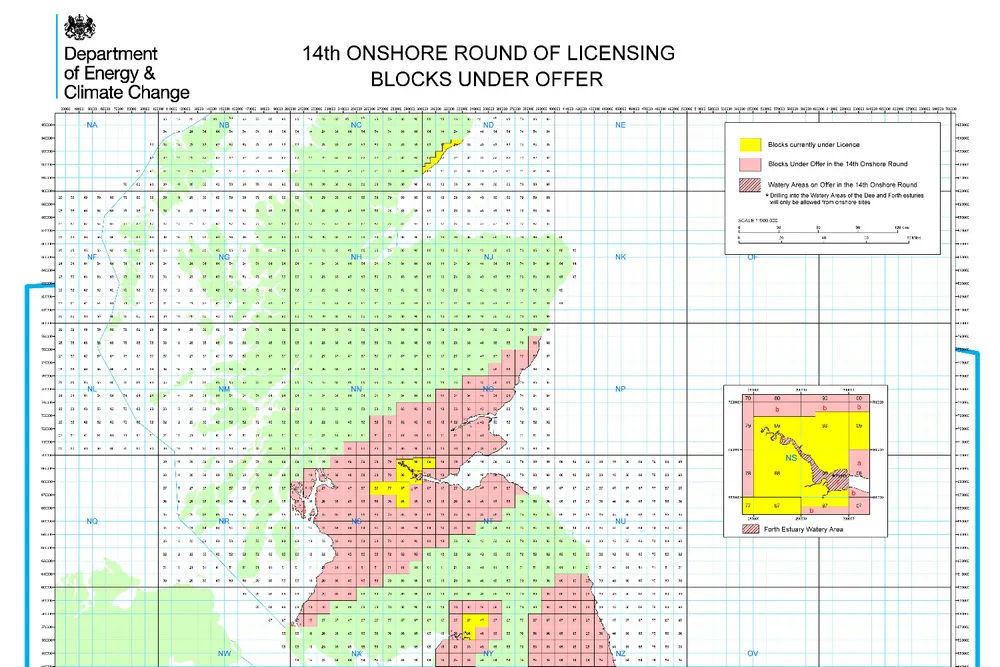Click the OV grid square label
This screenshot has width=1000, height=667.
(x=753, y=653)
